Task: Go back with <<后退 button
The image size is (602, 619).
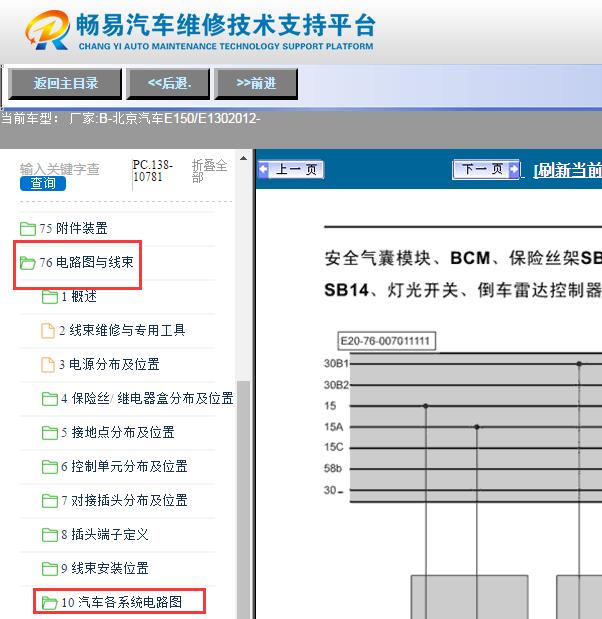Action: click(x=168, y=83)
